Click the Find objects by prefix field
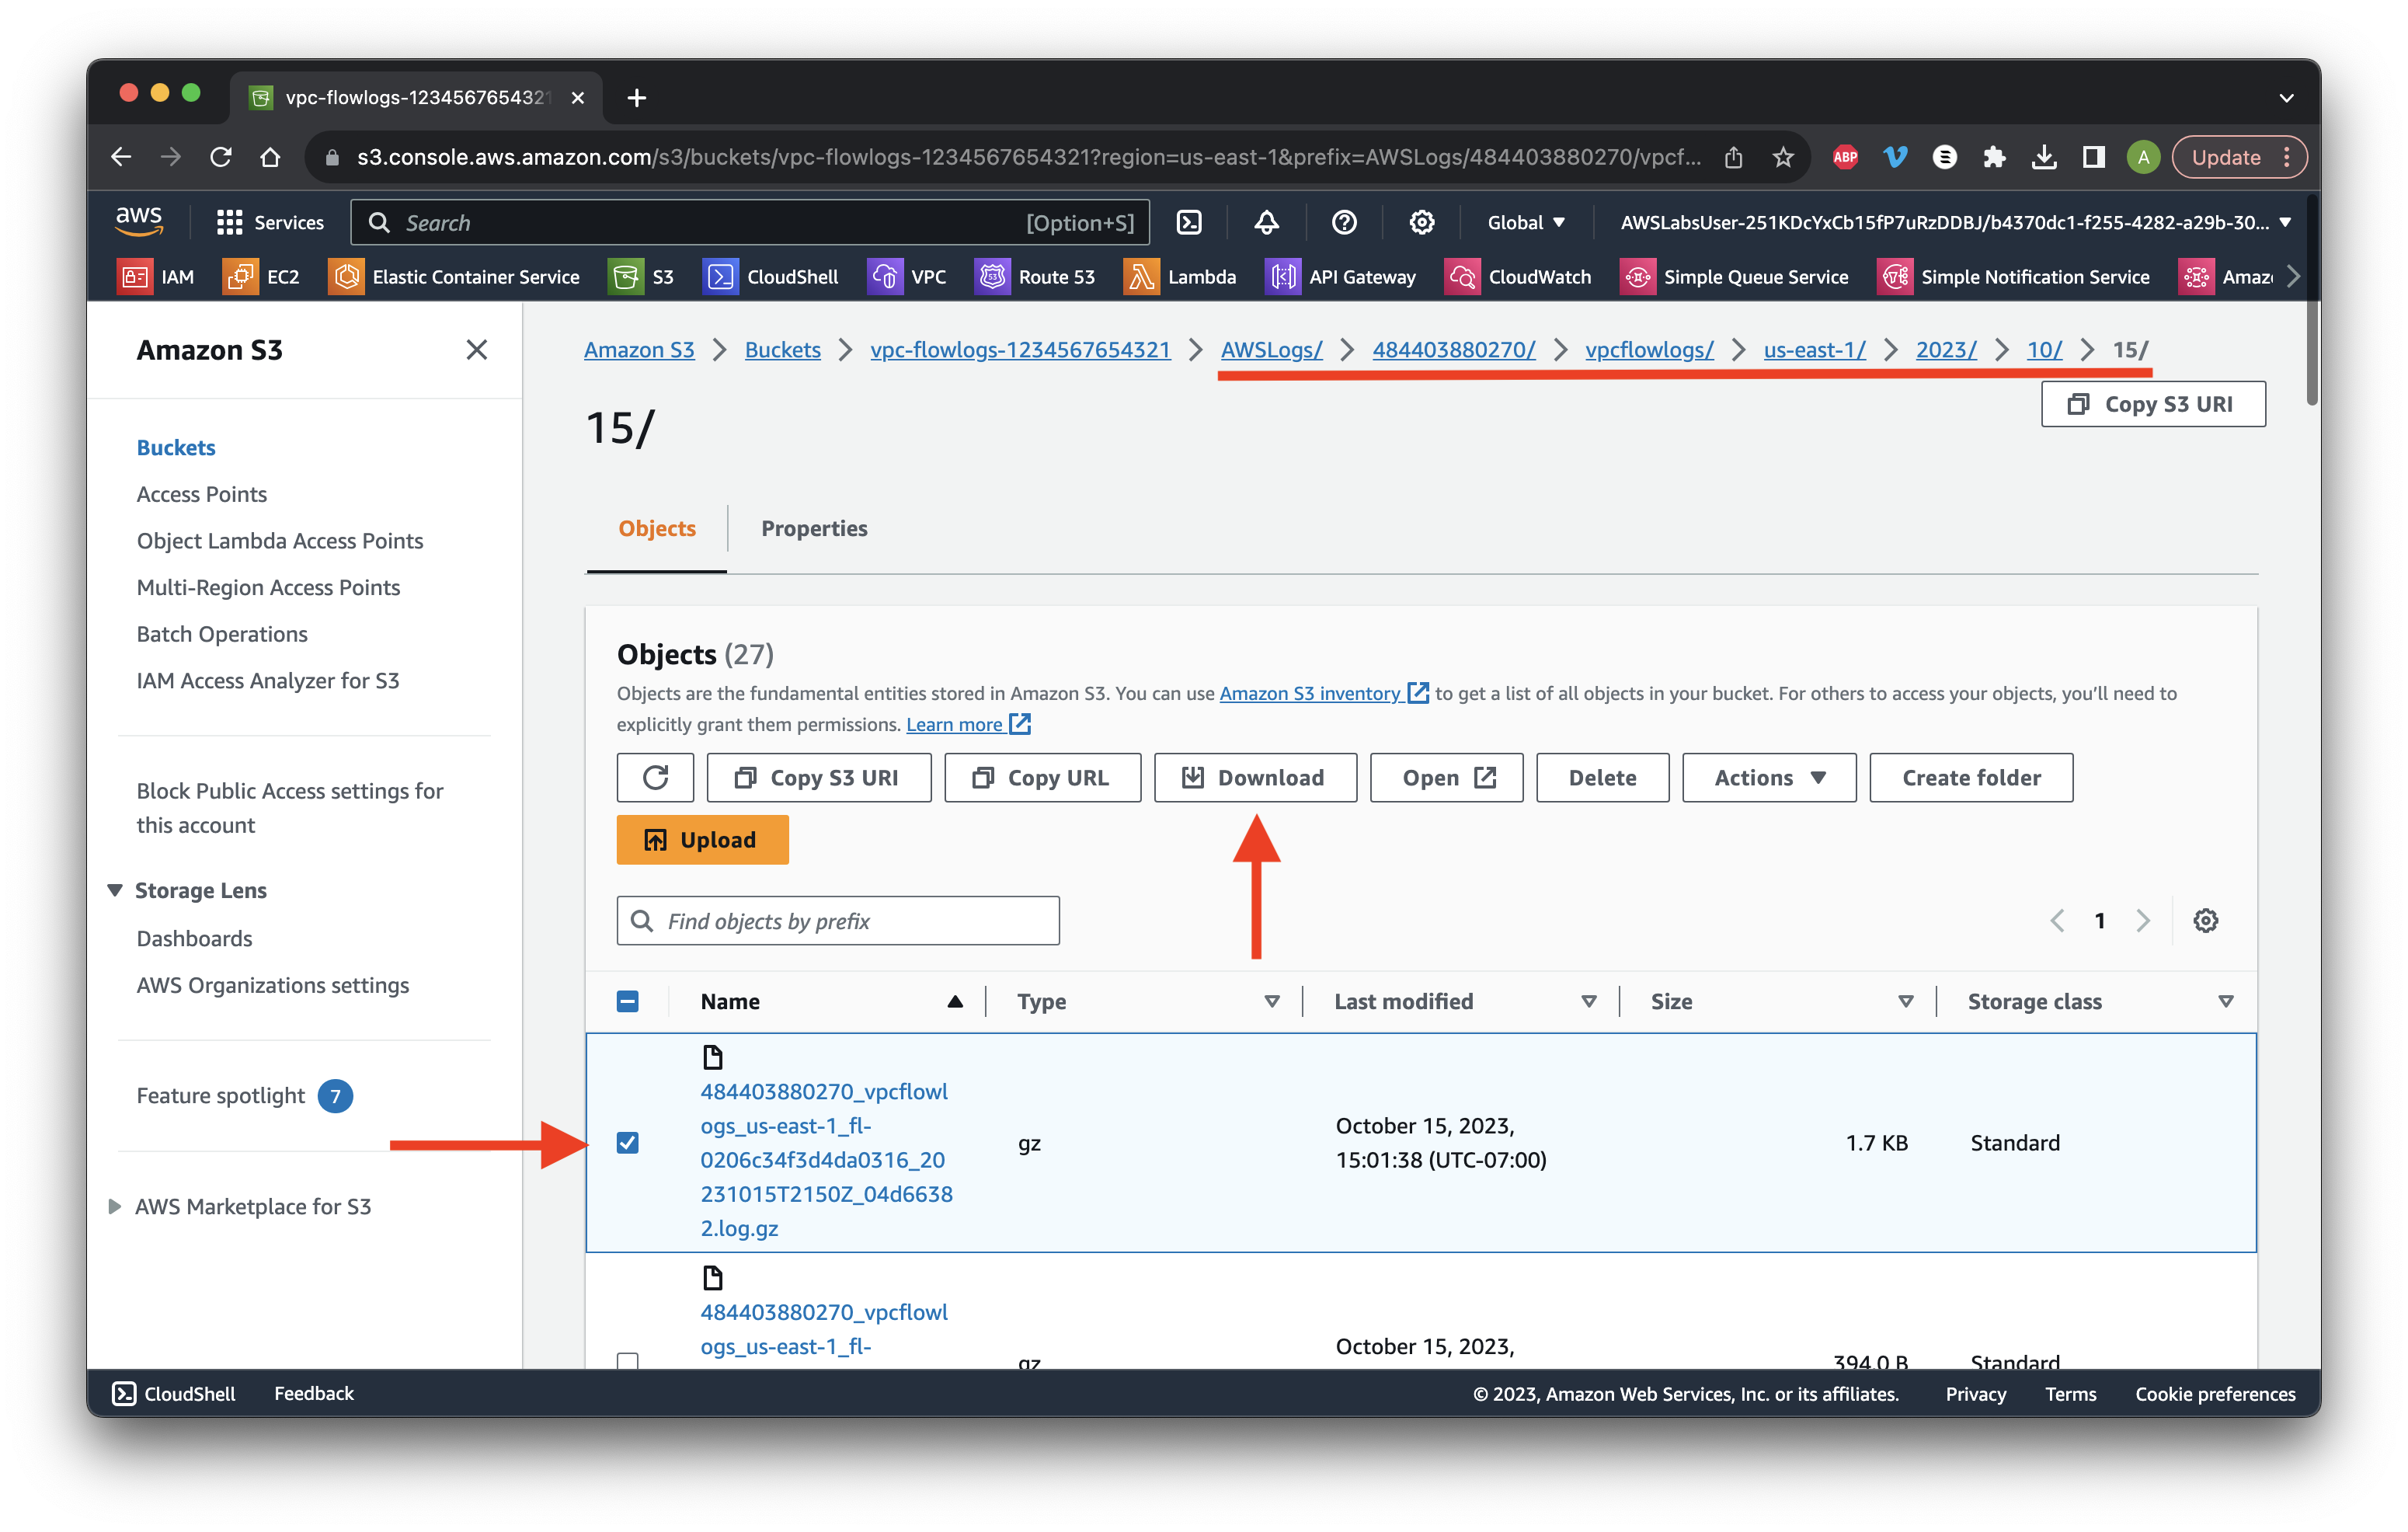The image size is (2408, 1532). coord(838,920)
